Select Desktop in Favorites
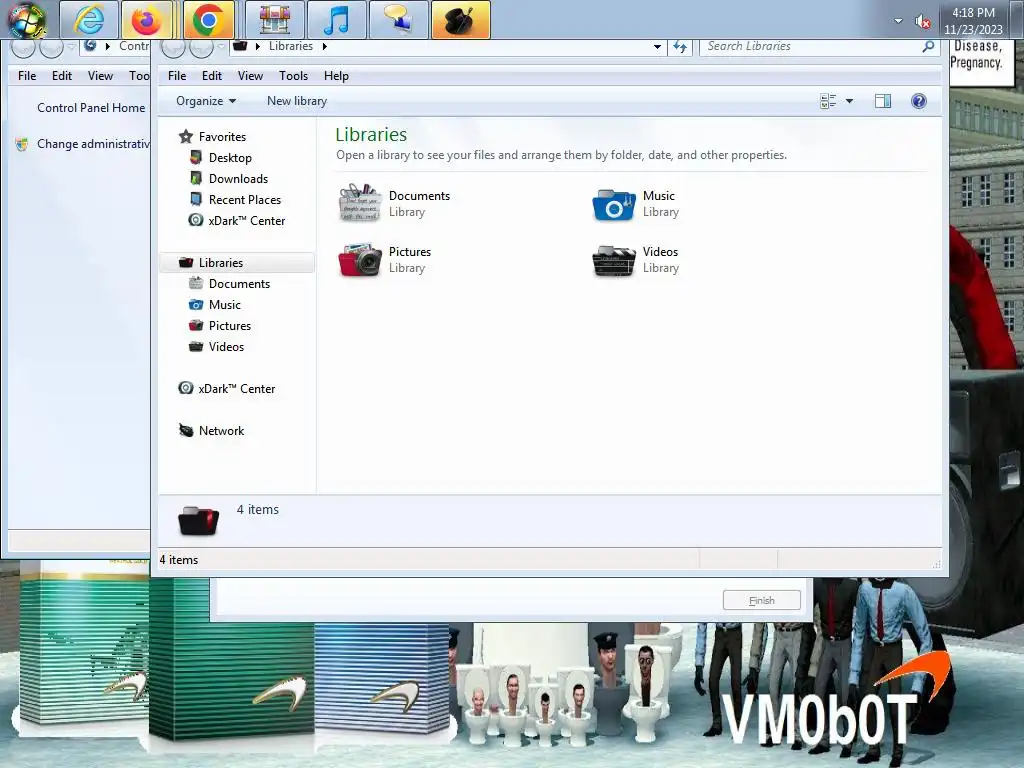 [230, 157]
